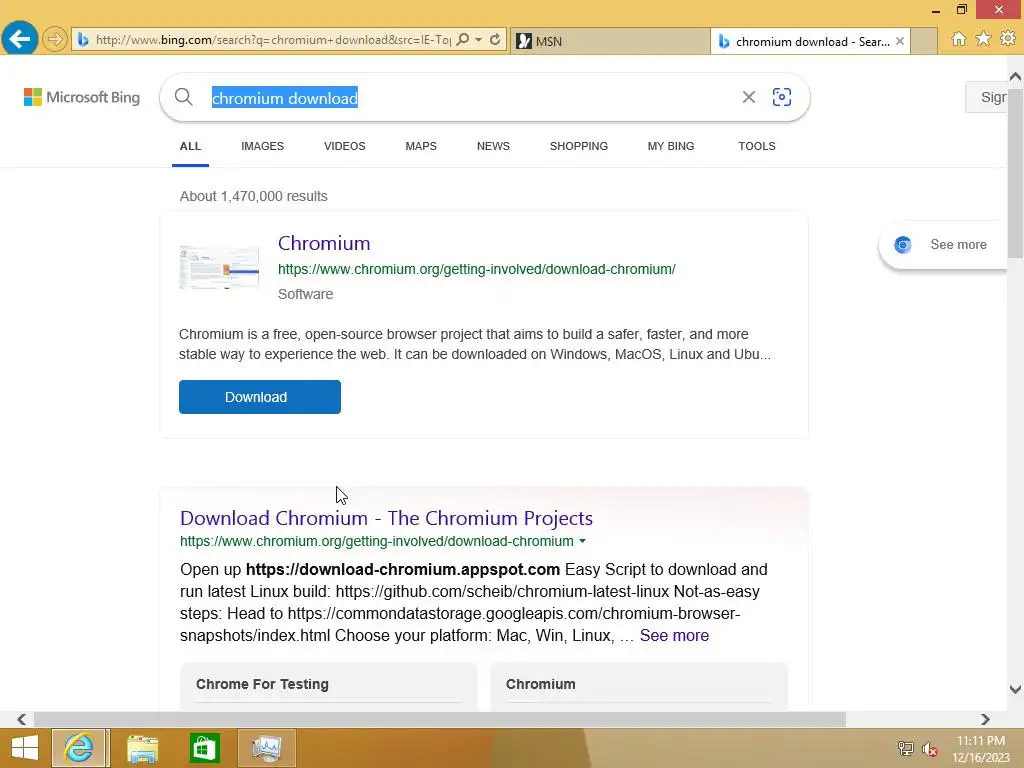1024x768 pixels.
Task: Click the Microsoft Bing logo
Action: tap(82, 97)
